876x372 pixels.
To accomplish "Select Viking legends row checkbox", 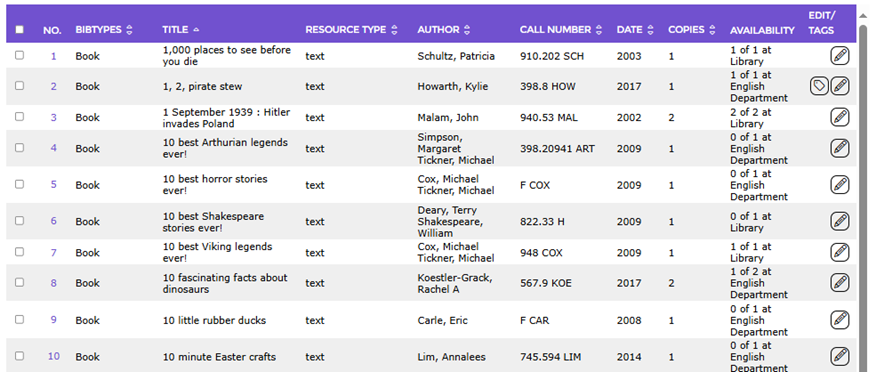I will coord(20,252).
